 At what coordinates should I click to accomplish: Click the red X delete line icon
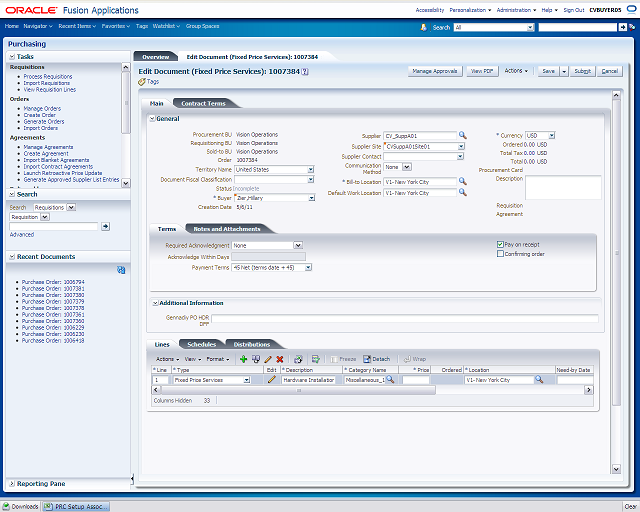tap(280, 359)
